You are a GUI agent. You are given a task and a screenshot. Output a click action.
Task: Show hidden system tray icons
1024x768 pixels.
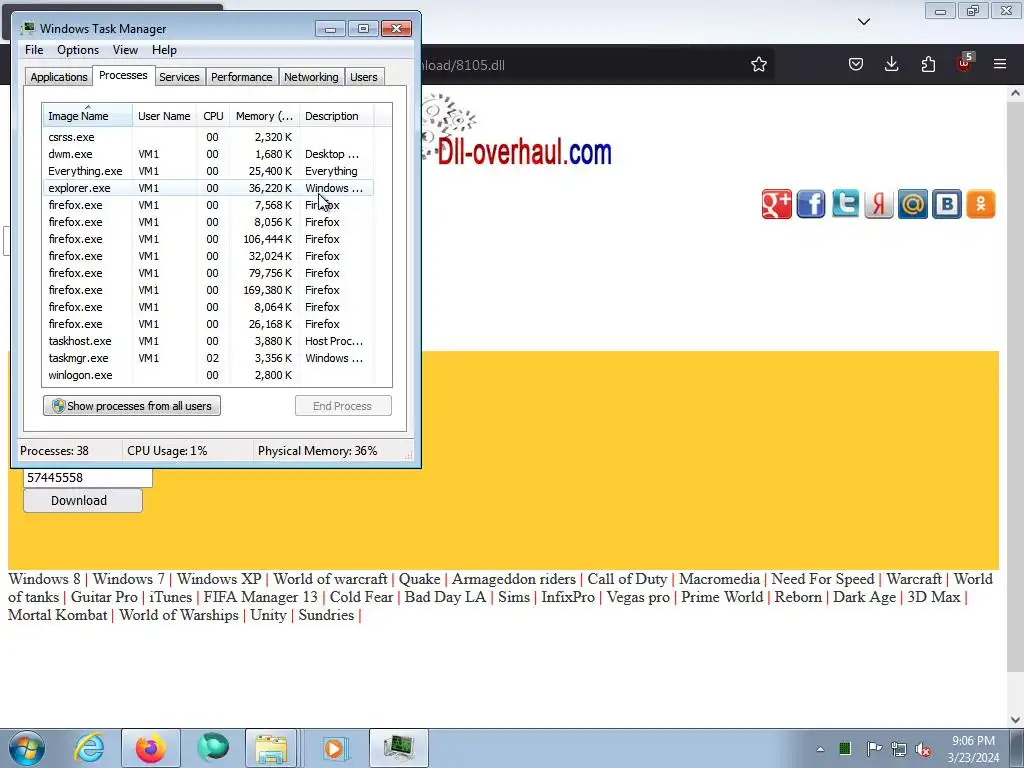tap(820, 749)
